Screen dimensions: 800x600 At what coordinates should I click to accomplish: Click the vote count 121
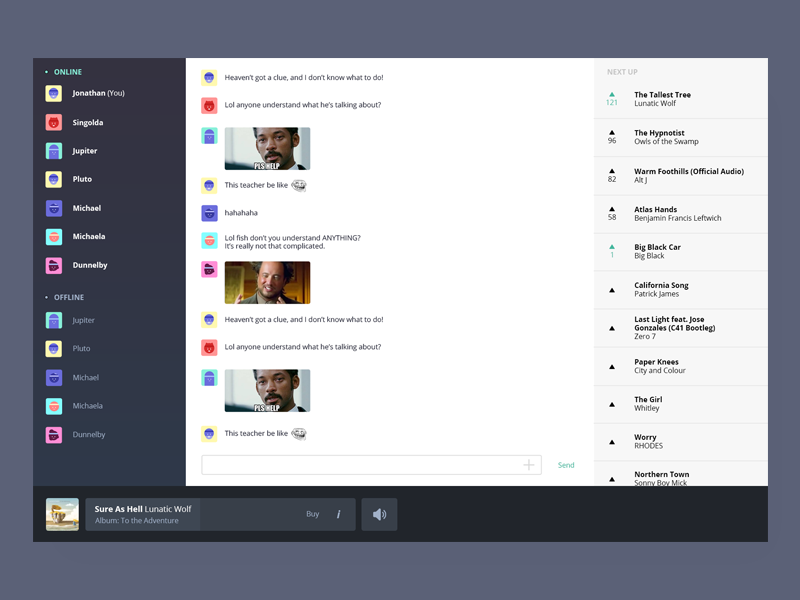pos(612,103)
